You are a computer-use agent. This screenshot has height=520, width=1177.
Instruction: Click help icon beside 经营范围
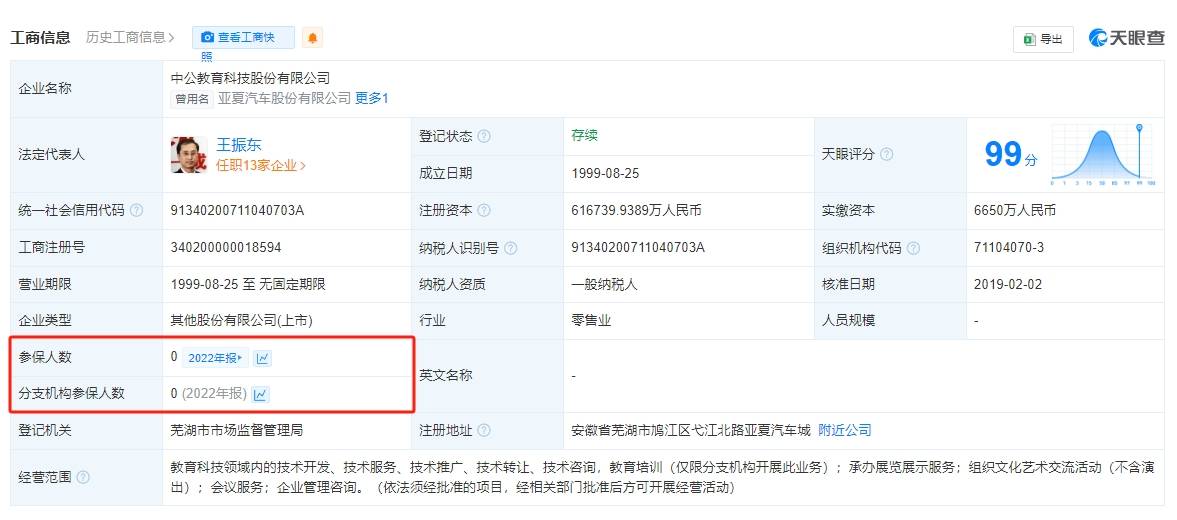click(x=83, y=477)
